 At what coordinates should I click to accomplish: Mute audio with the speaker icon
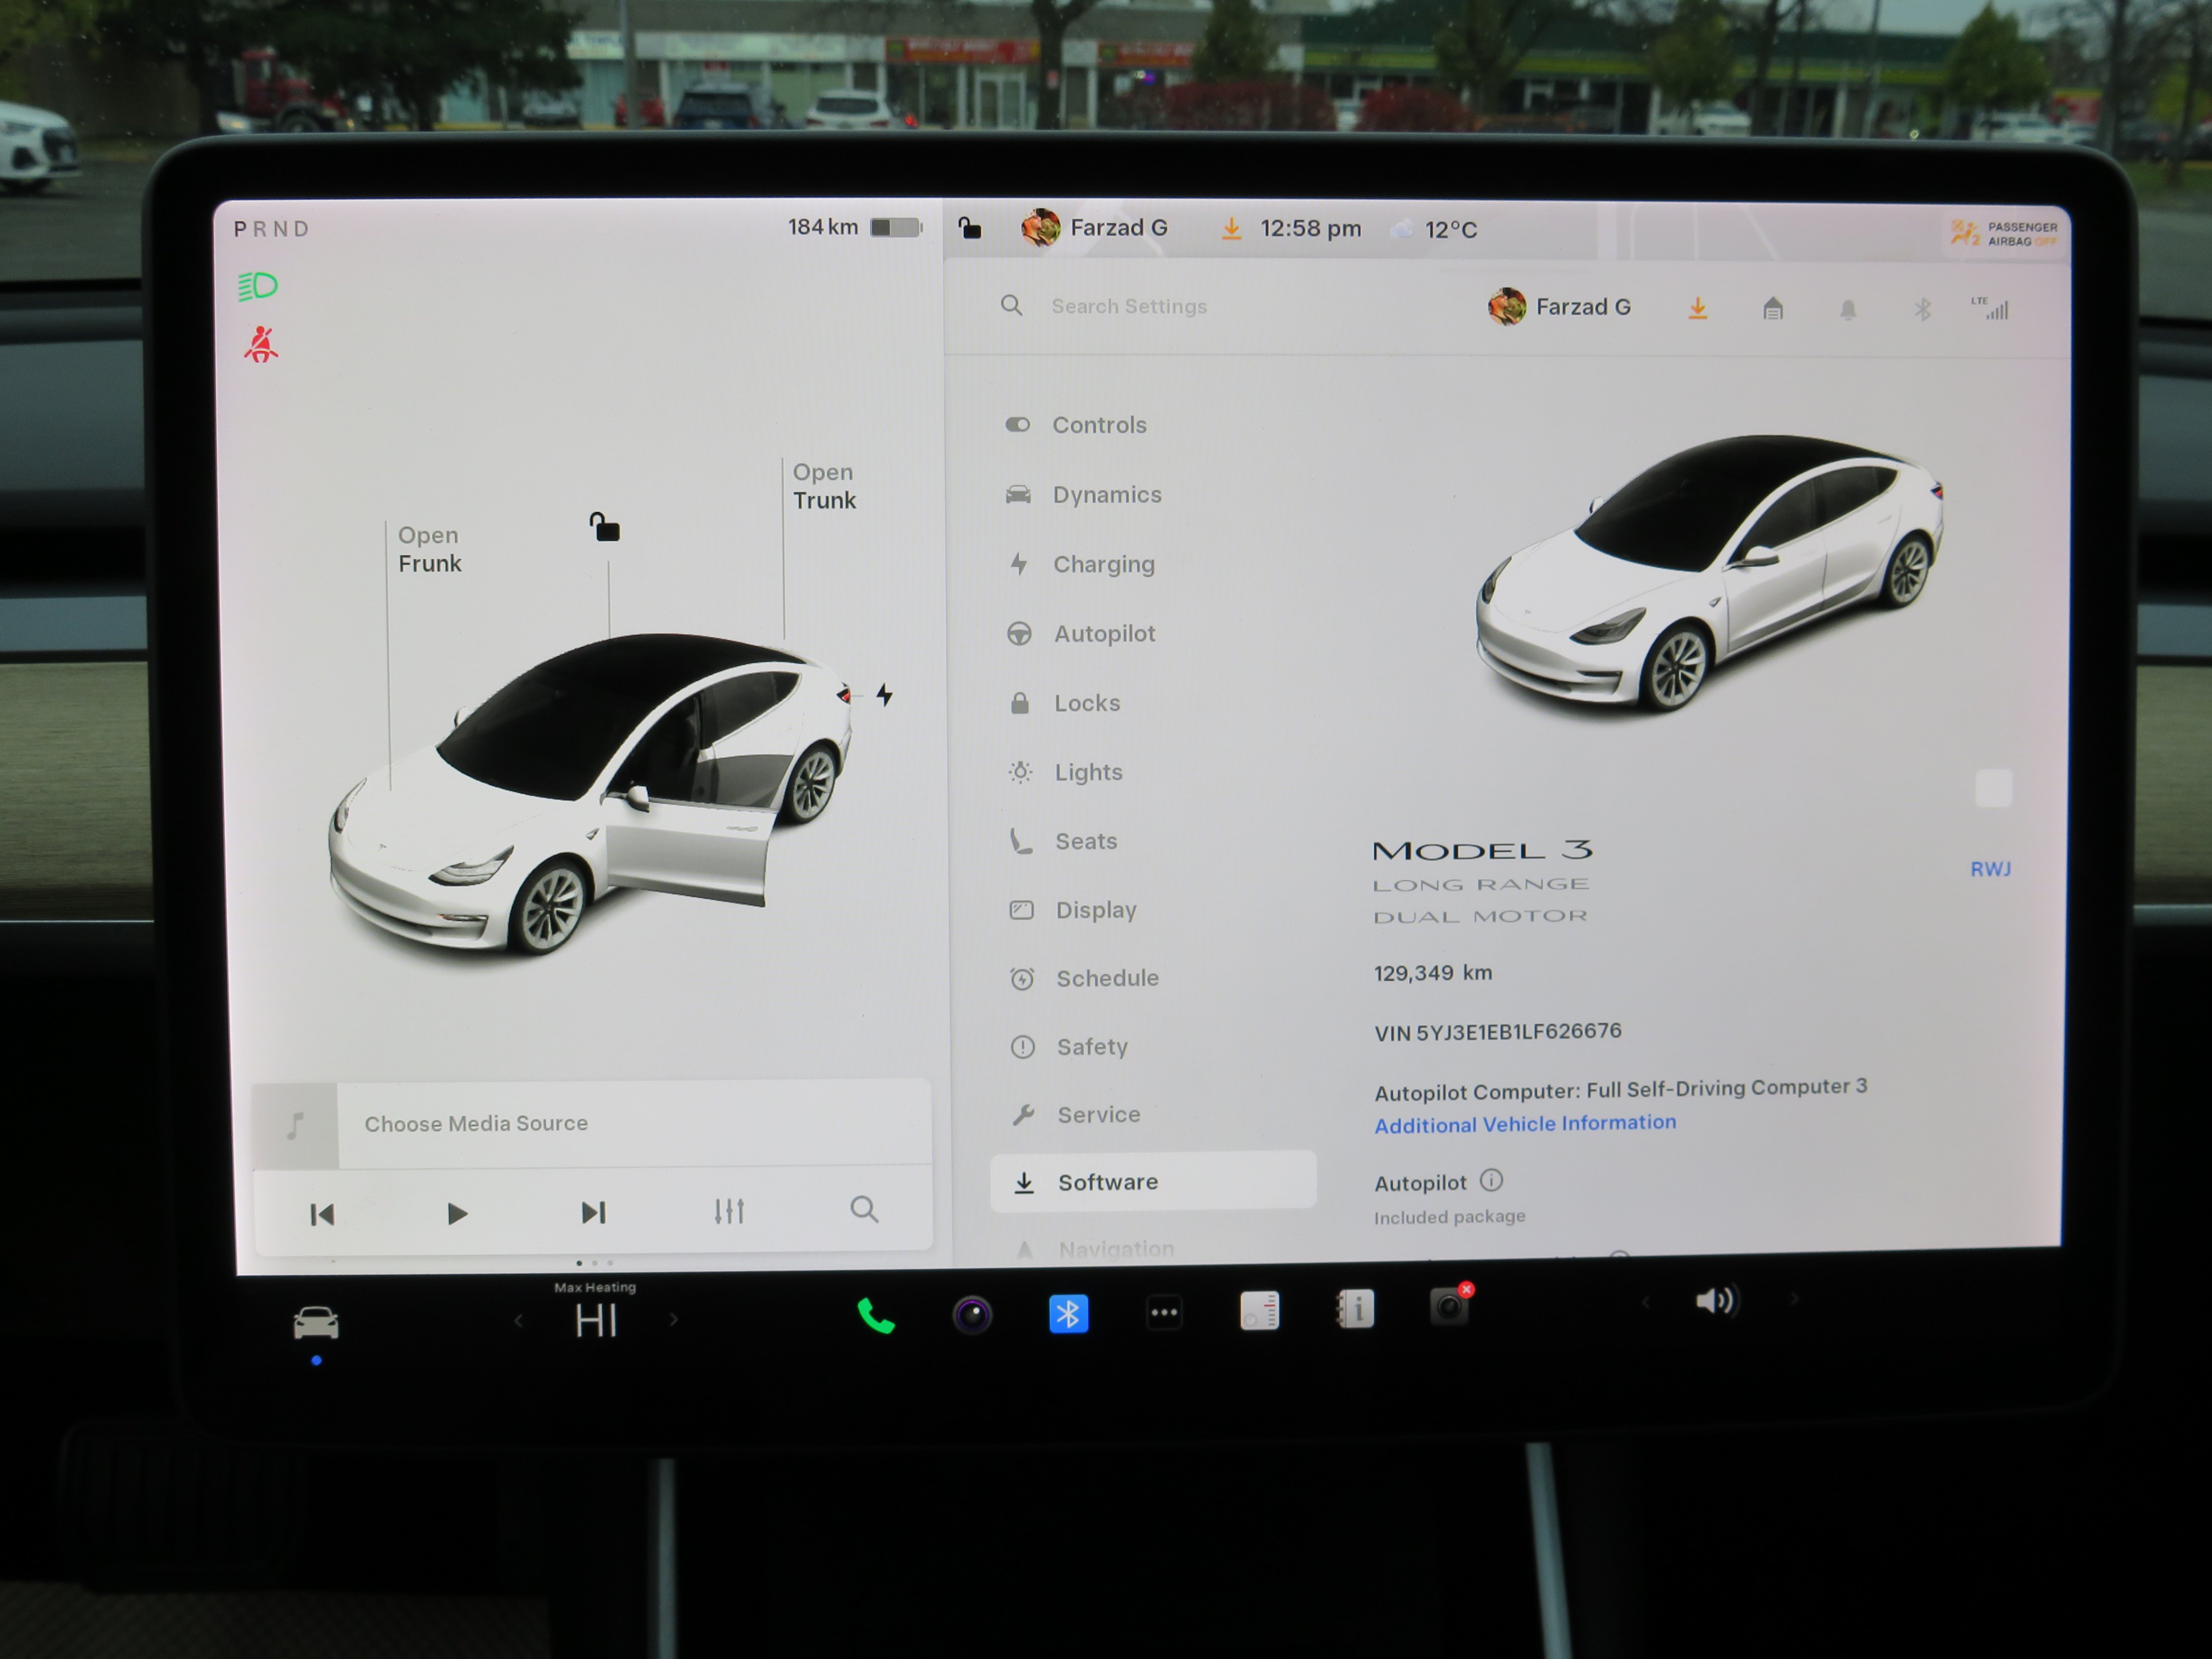pyautogui.click(x=1717, y=1299)
